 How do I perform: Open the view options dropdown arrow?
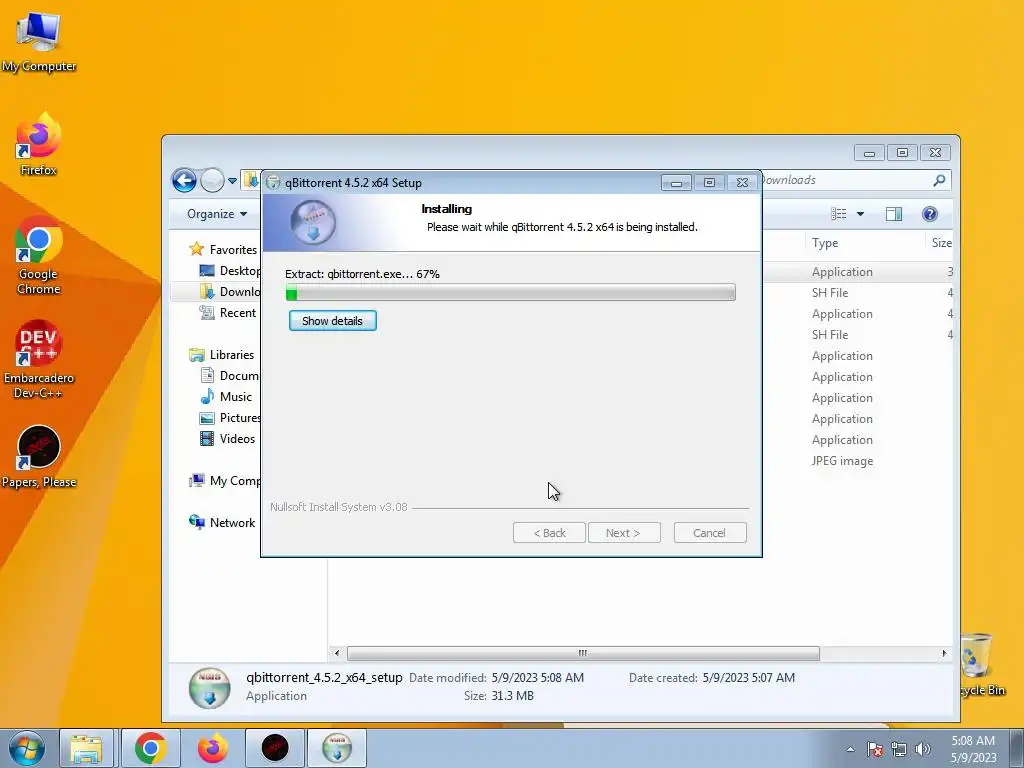coord(860,214)
